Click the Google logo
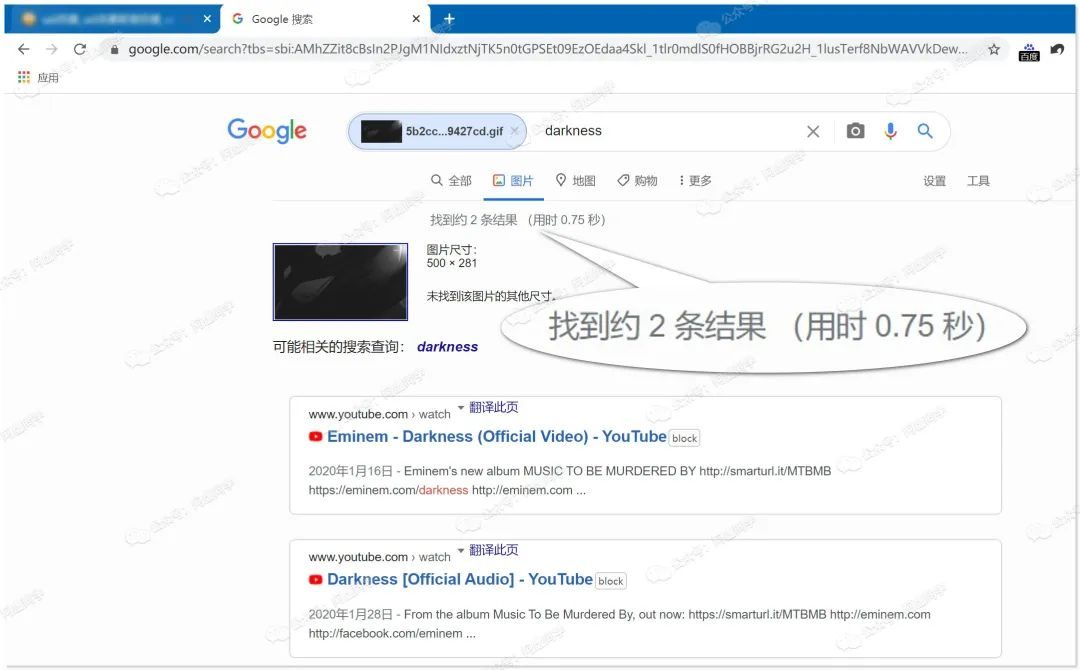The height and width of the screenshot is (670, 1080). [267, 130]
